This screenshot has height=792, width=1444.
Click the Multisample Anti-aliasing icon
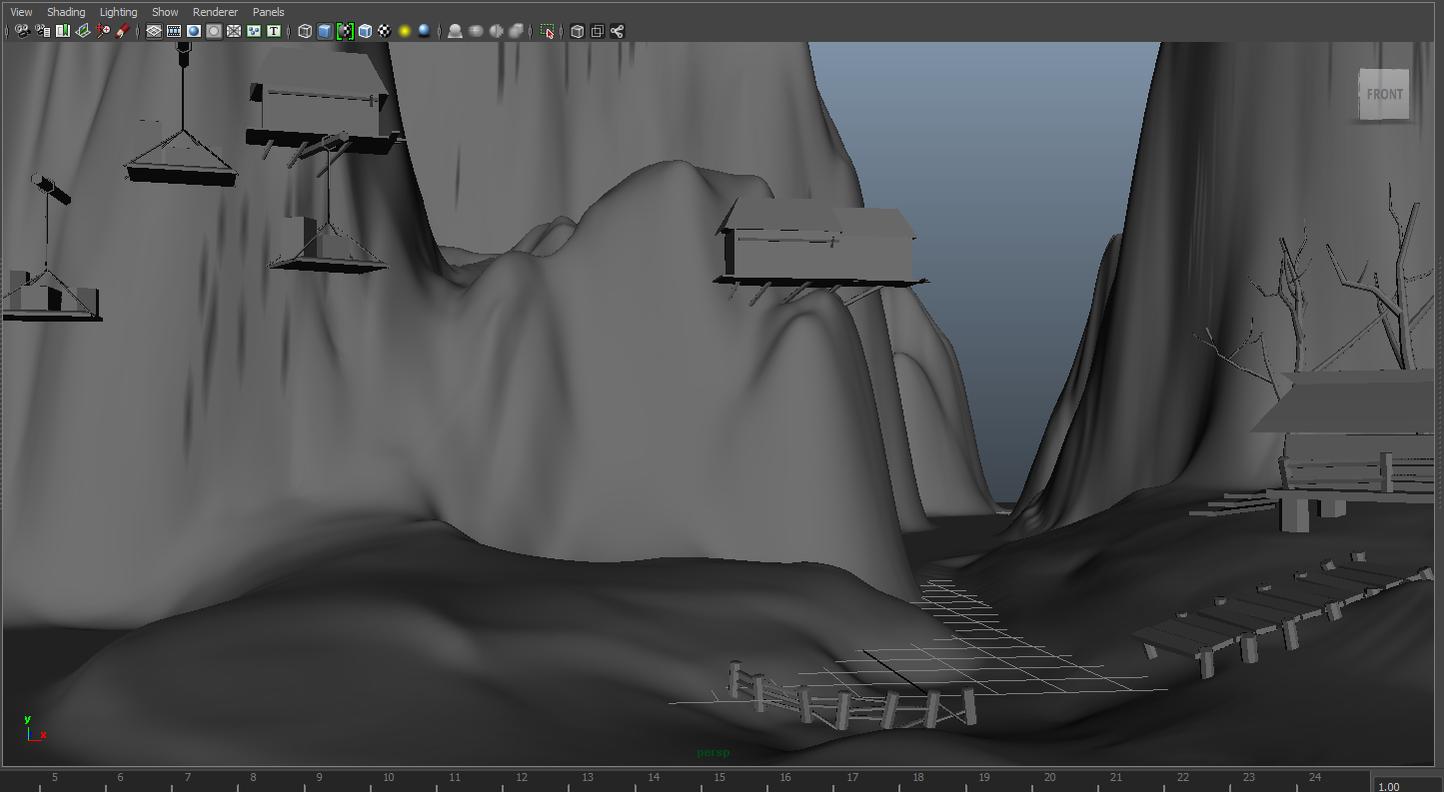coord(496,31)
